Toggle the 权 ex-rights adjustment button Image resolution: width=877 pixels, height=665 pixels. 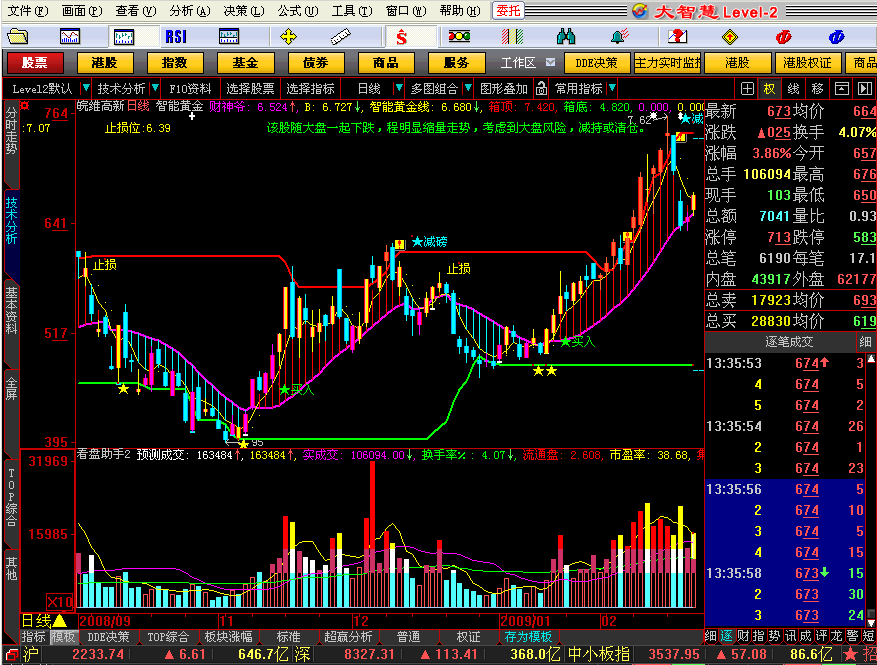click(x=770, y=88)
